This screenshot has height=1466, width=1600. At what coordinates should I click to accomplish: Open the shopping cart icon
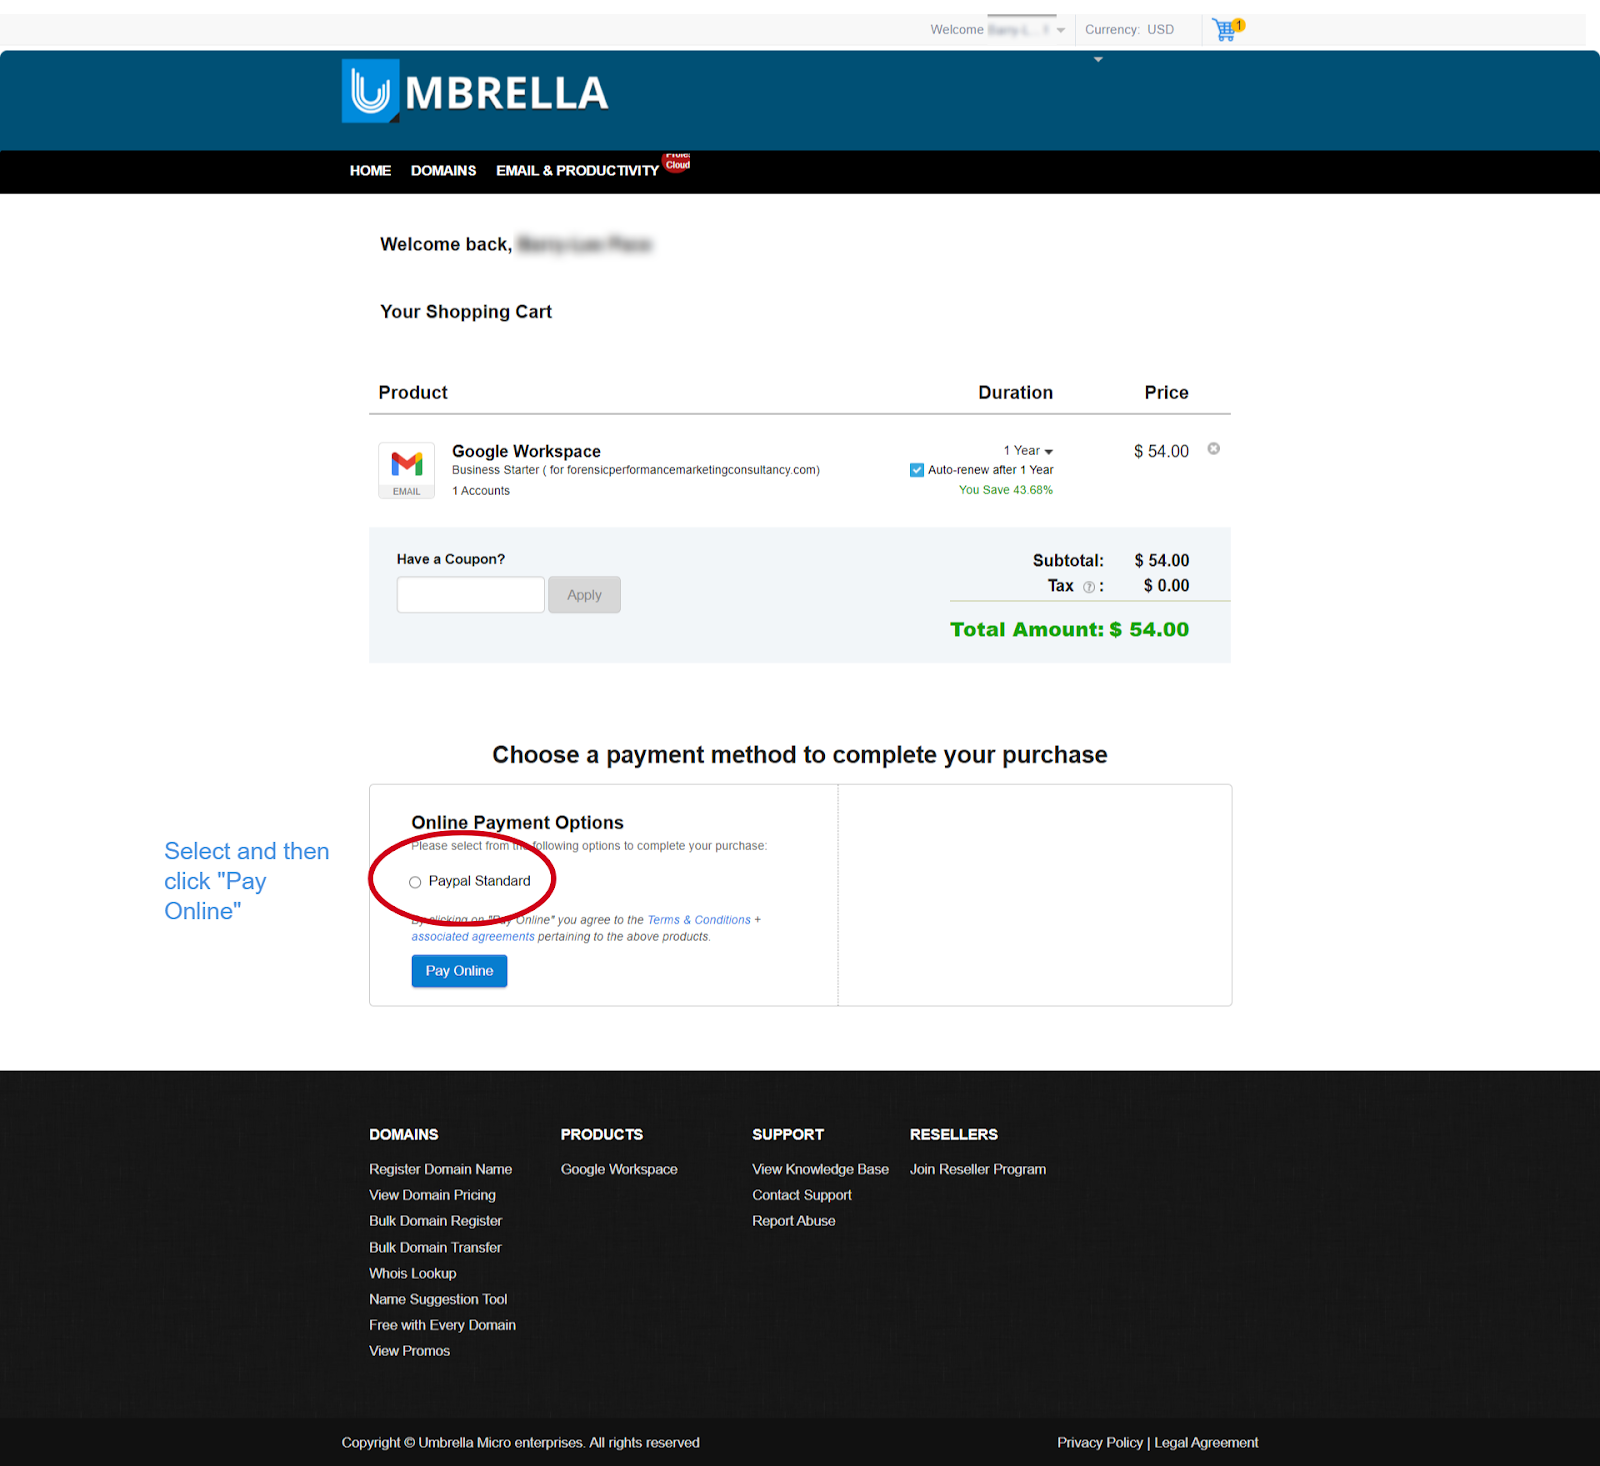click(x=1227, y=29)
